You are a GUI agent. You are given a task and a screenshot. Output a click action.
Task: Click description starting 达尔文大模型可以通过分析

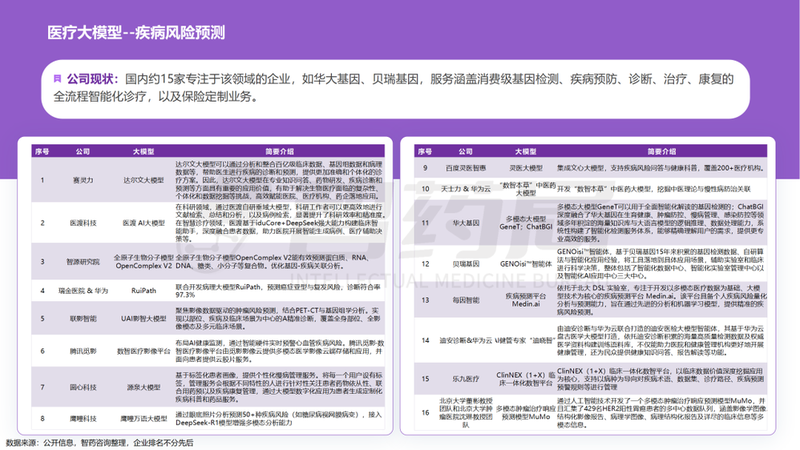279,180
